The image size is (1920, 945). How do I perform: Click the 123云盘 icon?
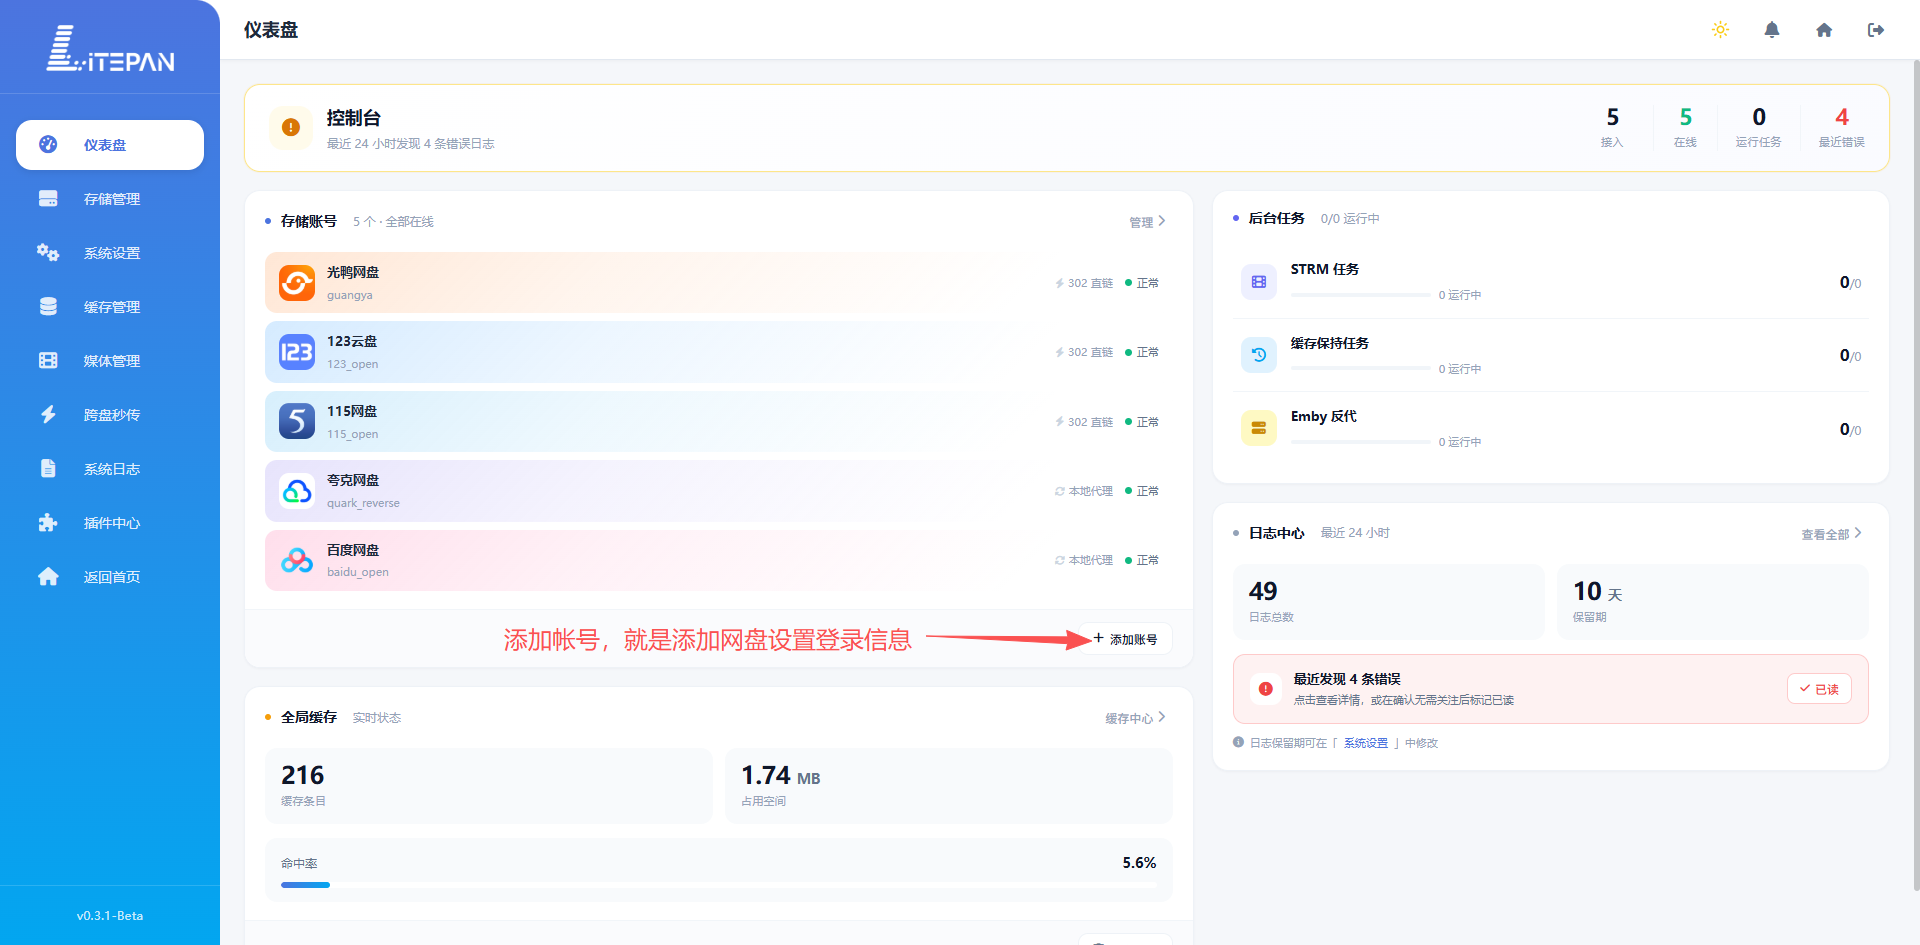tap(297, 352)
